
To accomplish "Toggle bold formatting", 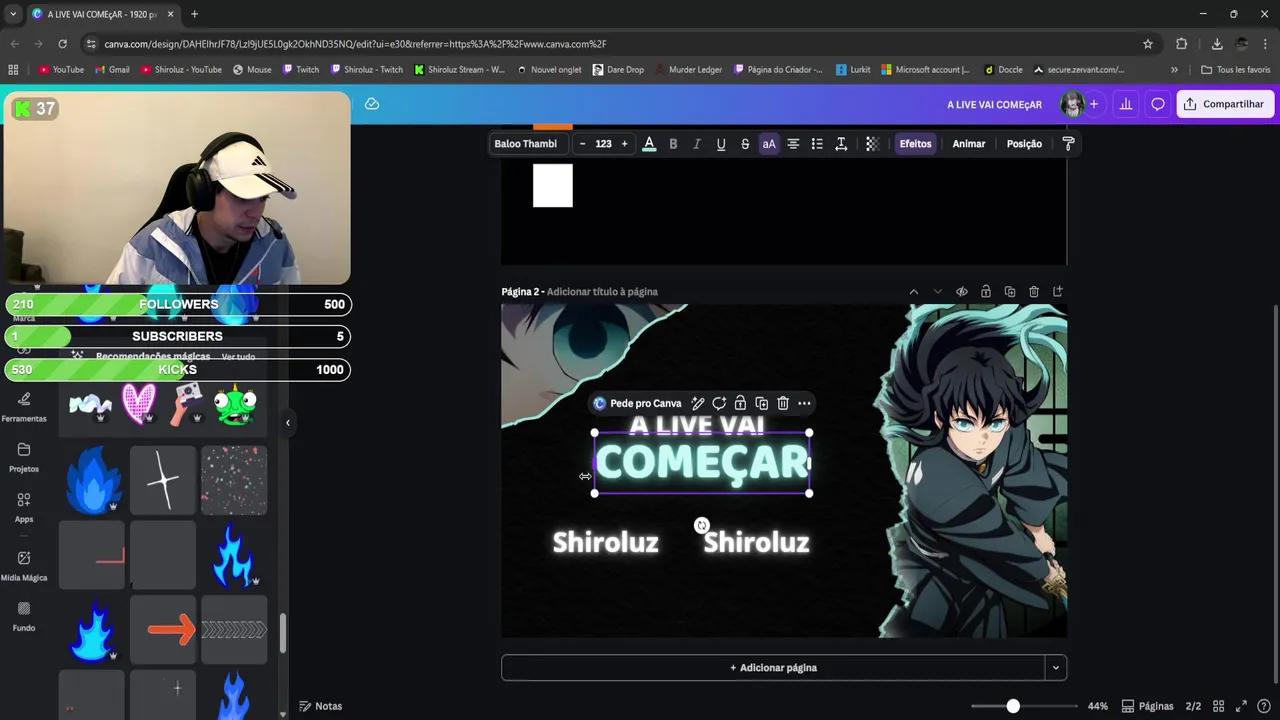I will [673, 144].
